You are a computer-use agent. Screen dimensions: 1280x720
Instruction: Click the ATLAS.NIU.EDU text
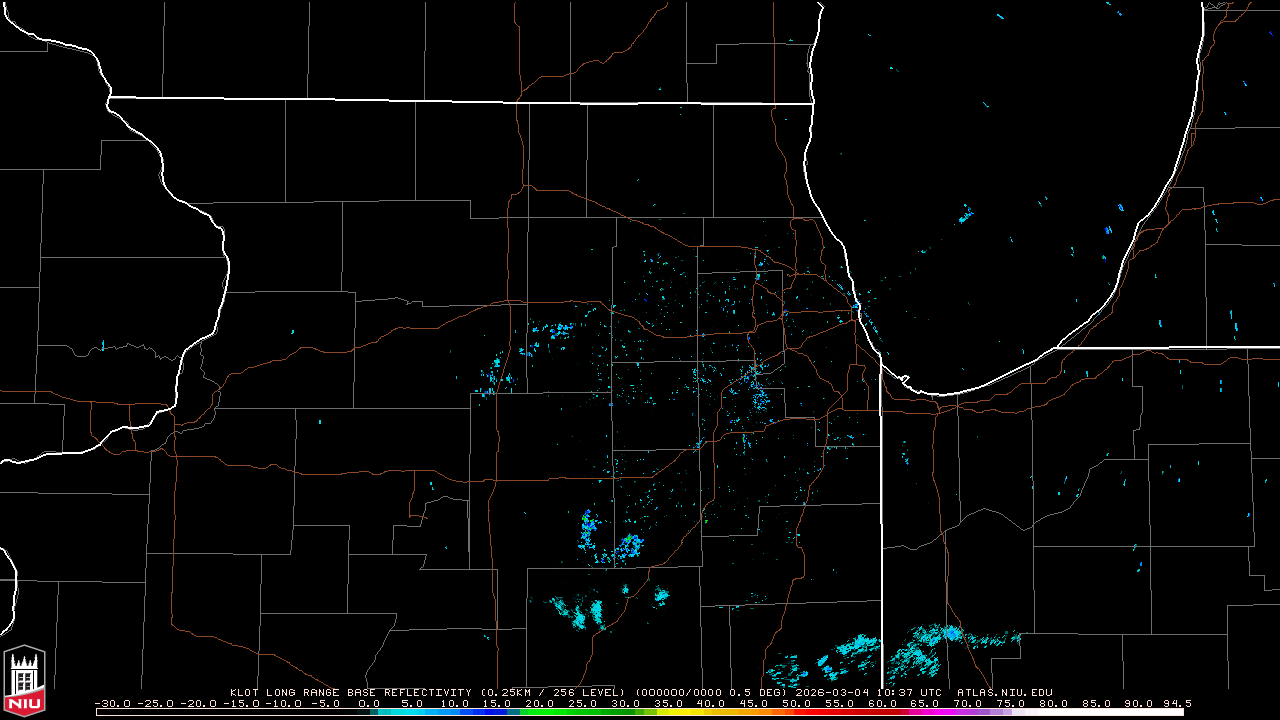click(x=1004, y=692)
